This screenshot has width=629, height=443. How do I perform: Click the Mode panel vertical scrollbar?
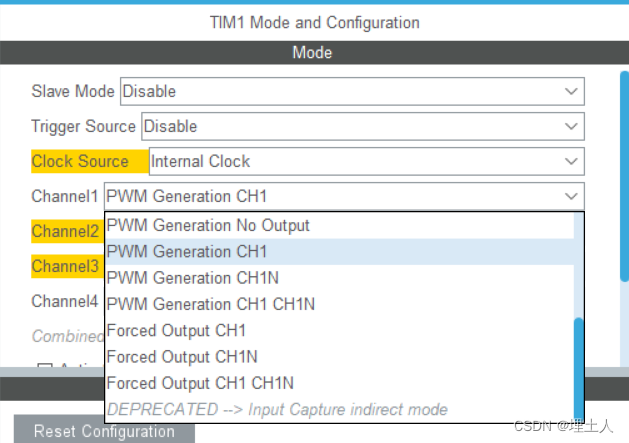624,177
